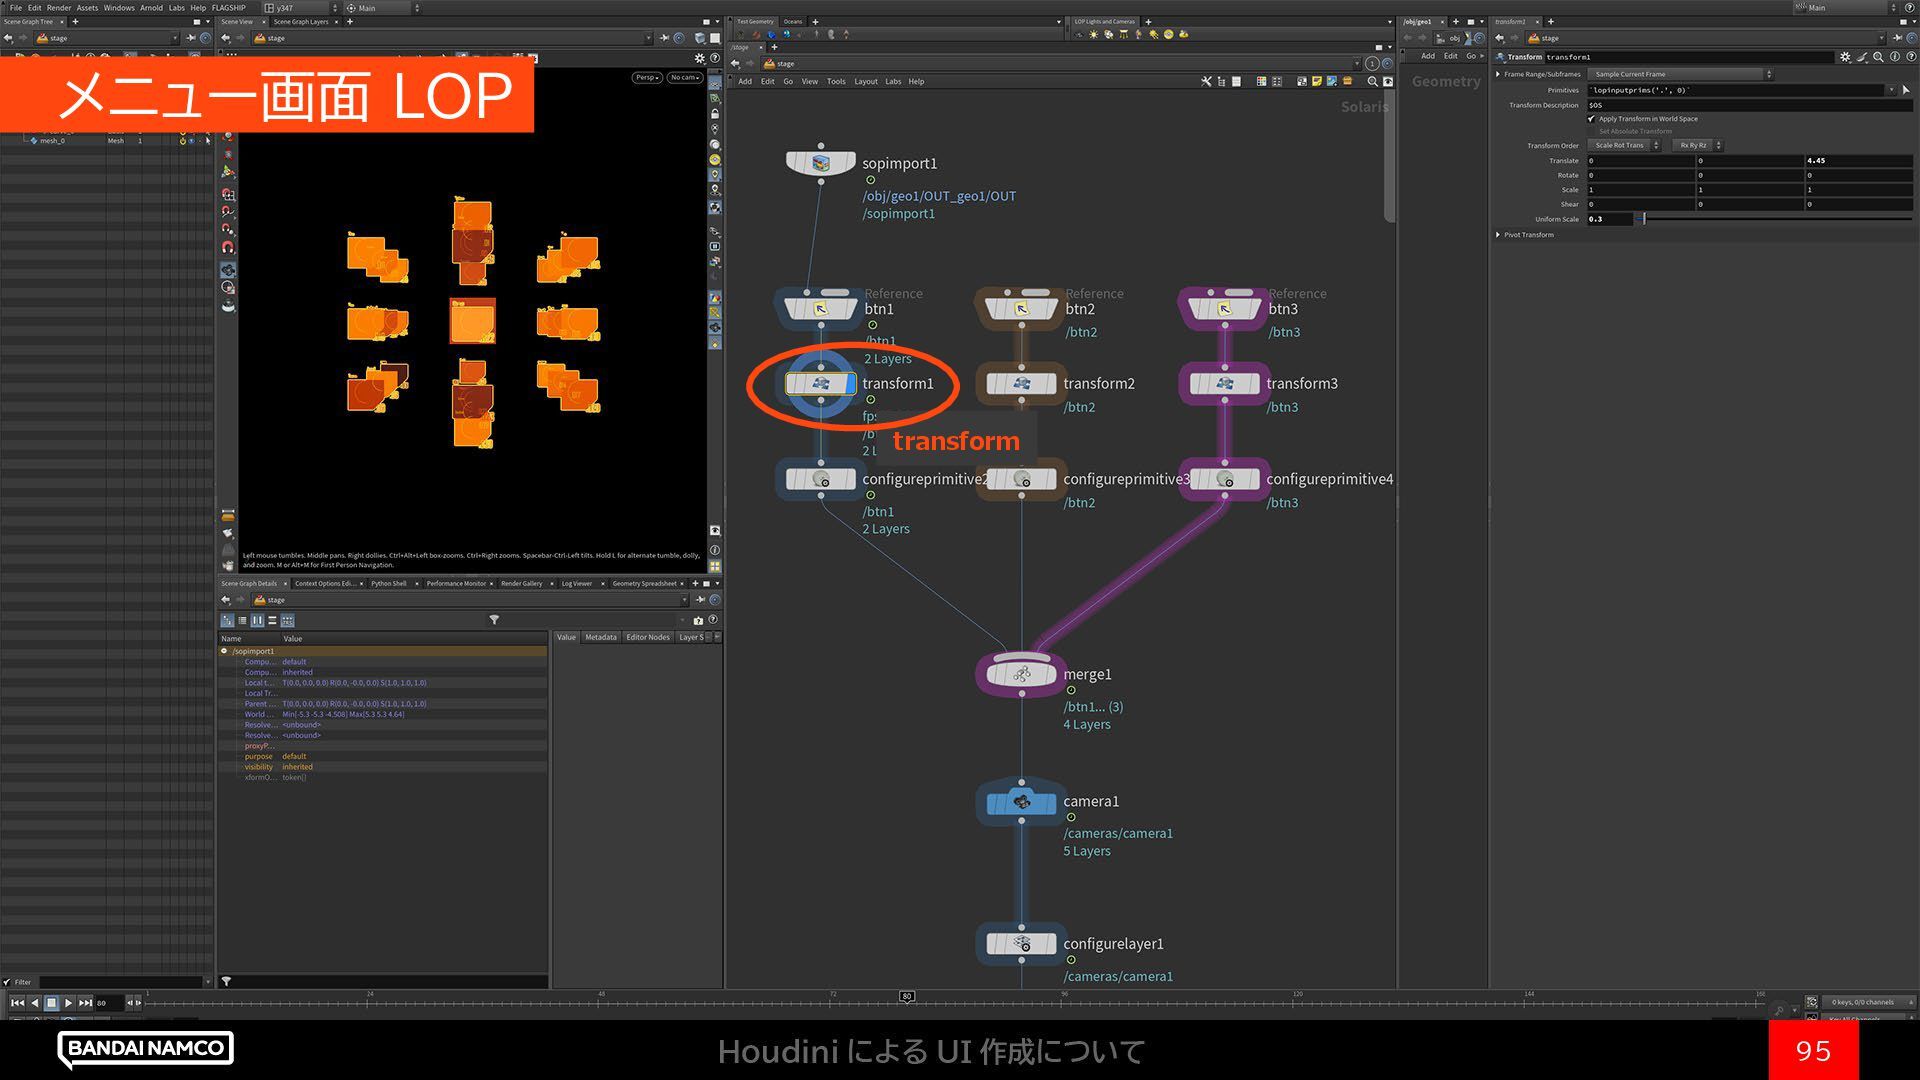Click the Persp viewport menu button
The image size is (1920, 1080).
tap(647, 77)
